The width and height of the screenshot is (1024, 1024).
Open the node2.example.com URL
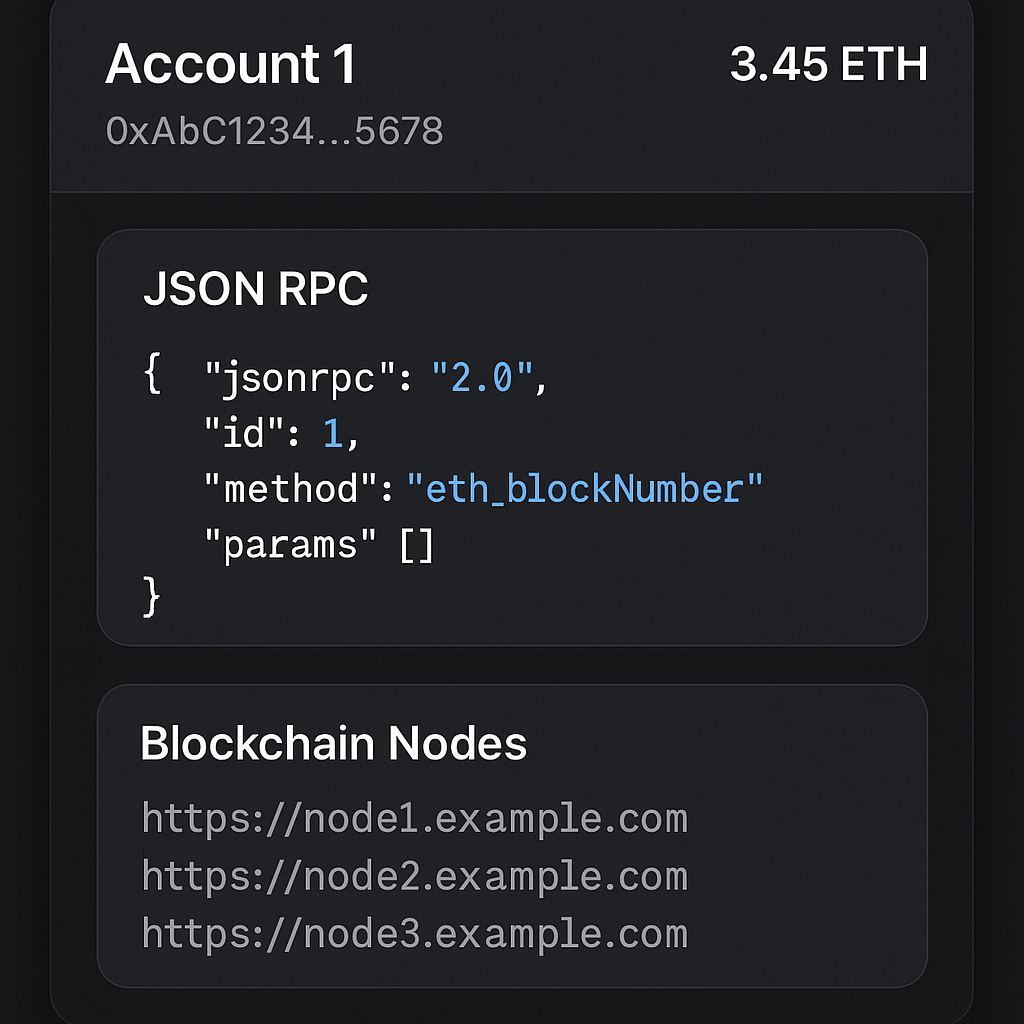tap(415, 876)
